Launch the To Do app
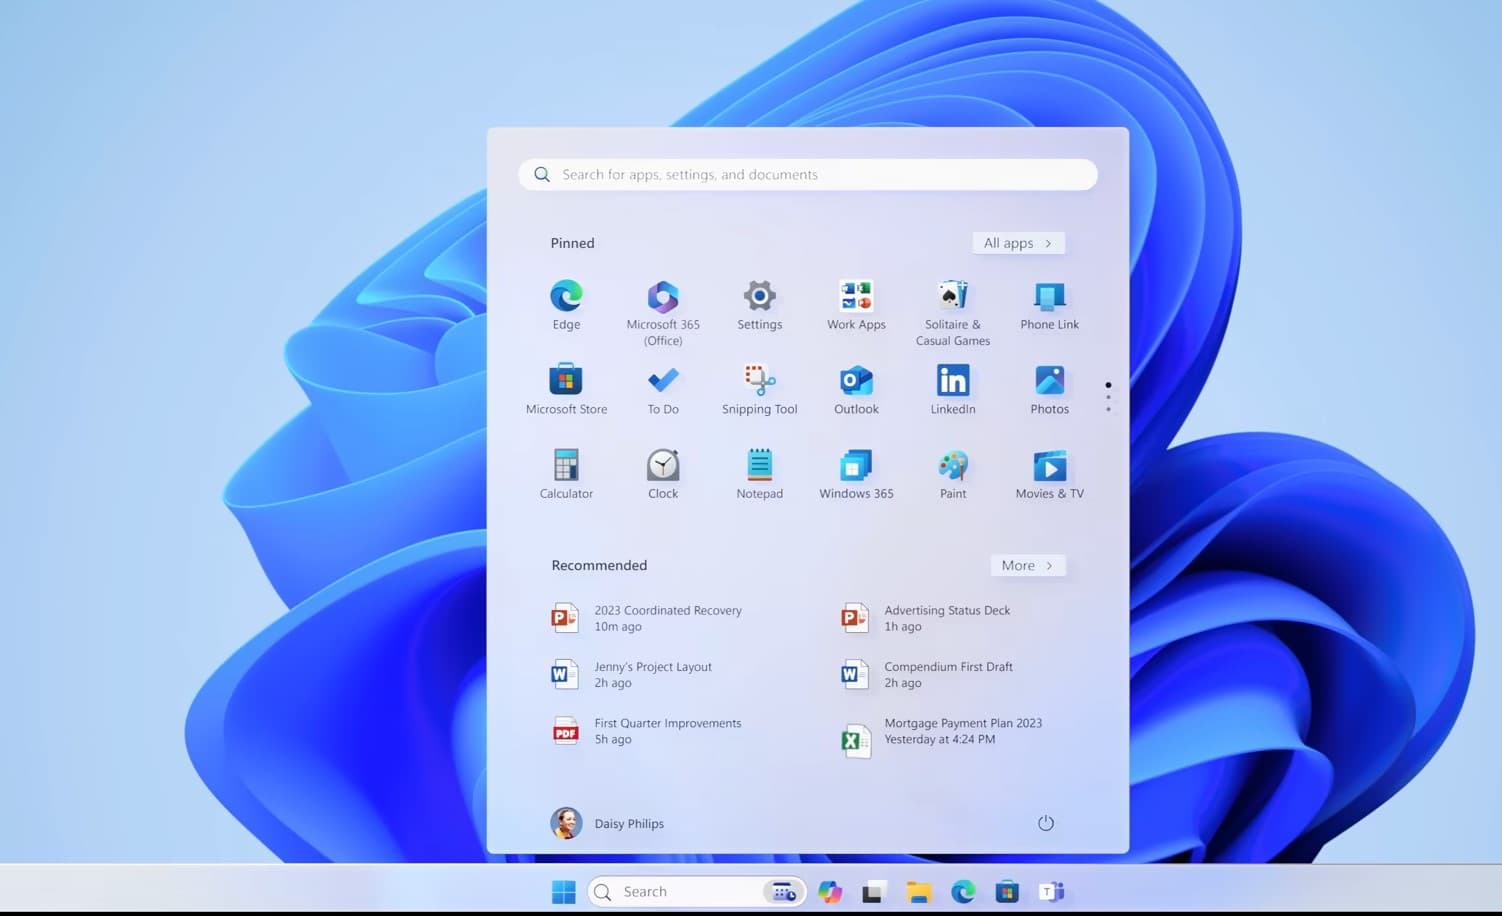 (663, 389)
